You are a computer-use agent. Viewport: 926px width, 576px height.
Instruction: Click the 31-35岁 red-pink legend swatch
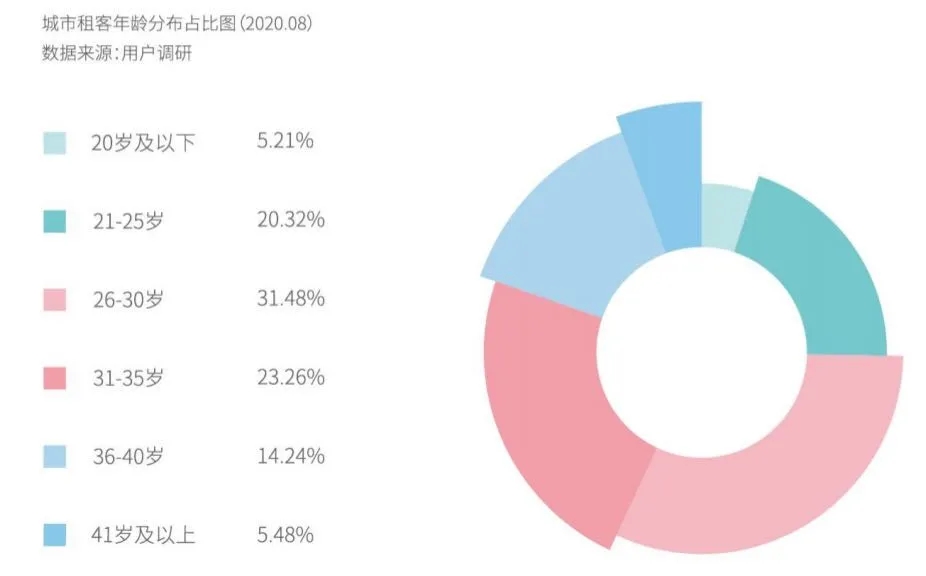coord(54,378)
